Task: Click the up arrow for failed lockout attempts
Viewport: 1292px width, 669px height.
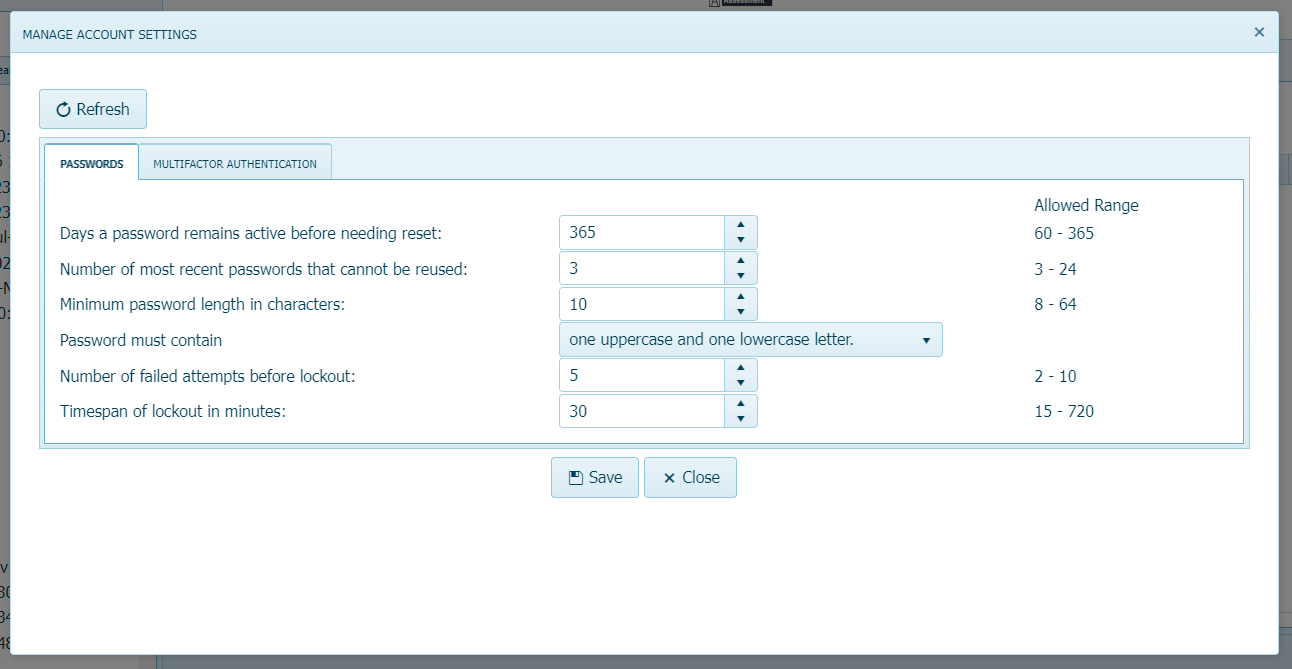Action: 740,369
